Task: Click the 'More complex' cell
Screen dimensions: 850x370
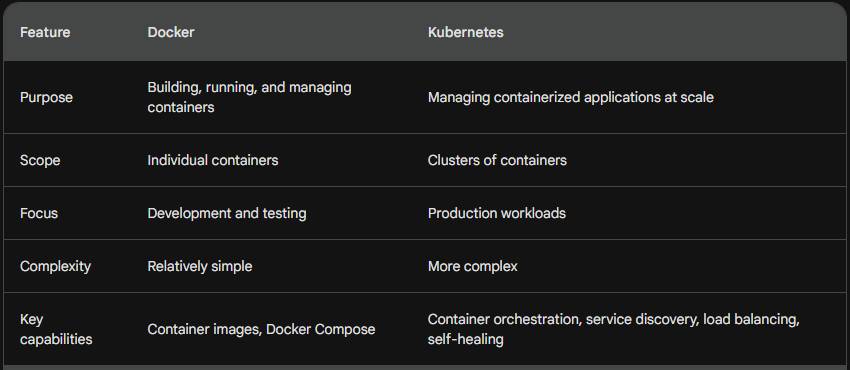Action: point(473,267)
